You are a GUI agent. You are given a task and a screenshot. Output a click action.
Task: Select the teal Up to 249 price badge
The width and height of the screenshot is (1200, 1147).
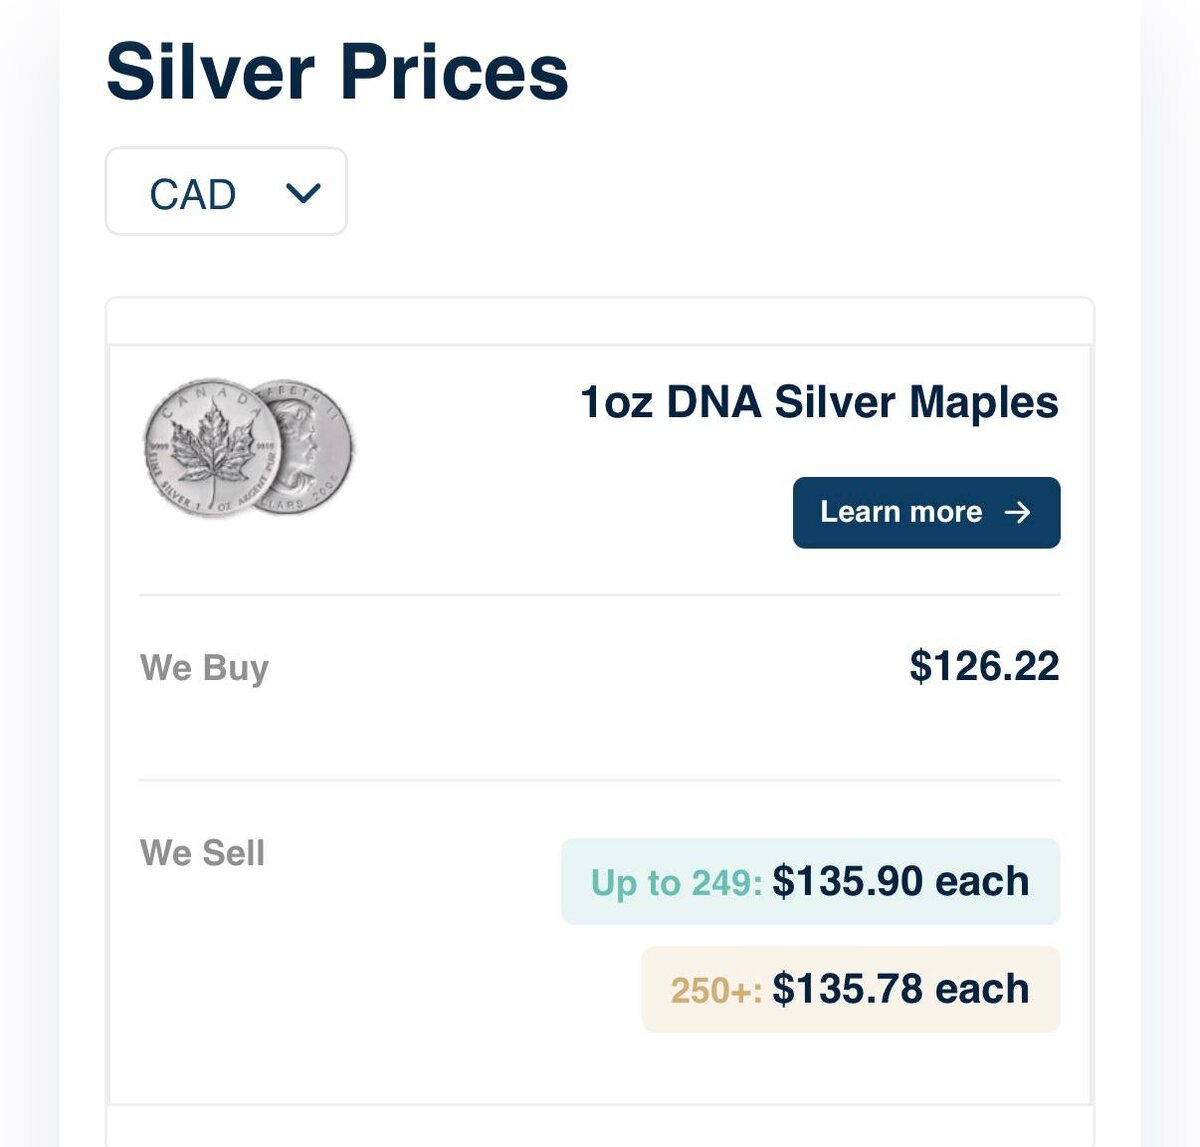[810, 881]
